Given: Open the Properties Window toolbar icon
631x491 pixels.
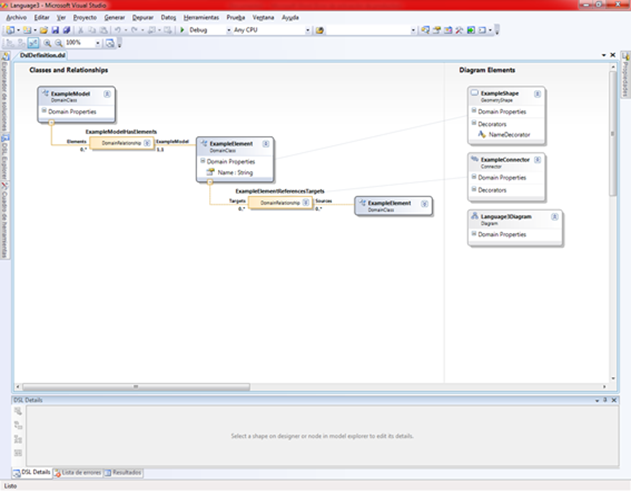Looking at the screenshot, I should tap(437, 30).
